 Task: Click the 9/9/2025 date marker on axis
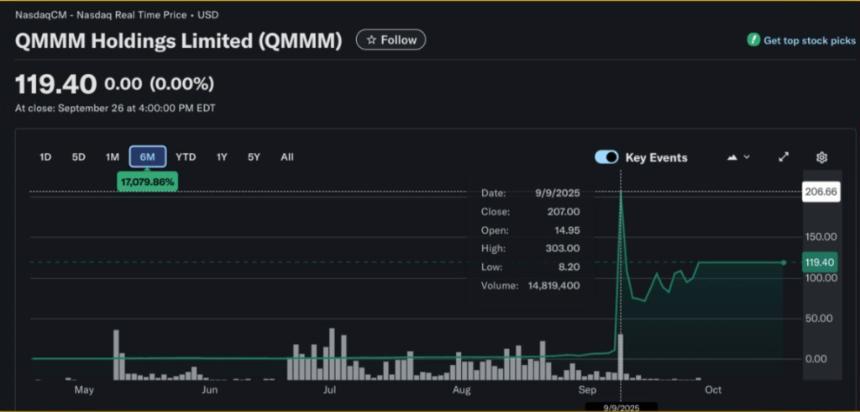(x=621, y=408)
